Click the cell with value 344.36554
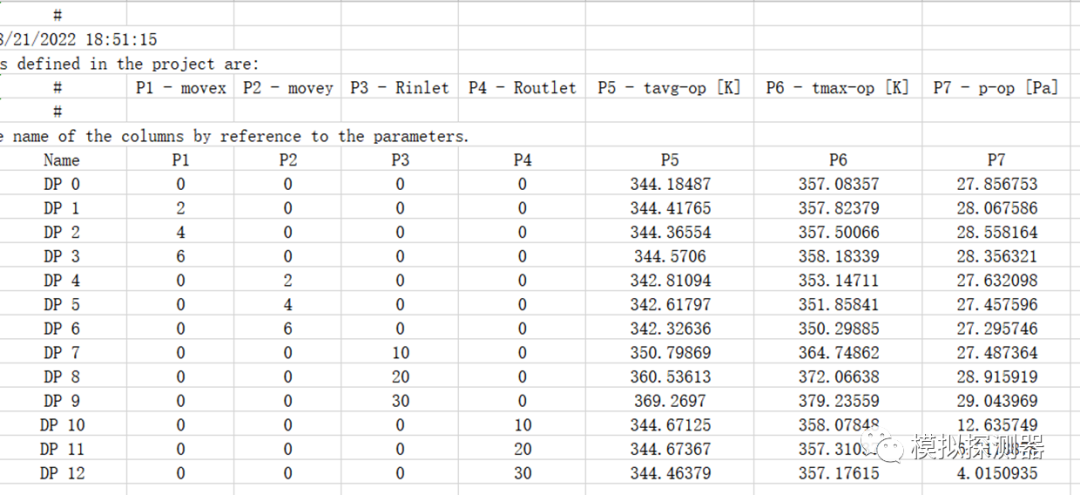The image size is (1080, 495). pos(669,232)
